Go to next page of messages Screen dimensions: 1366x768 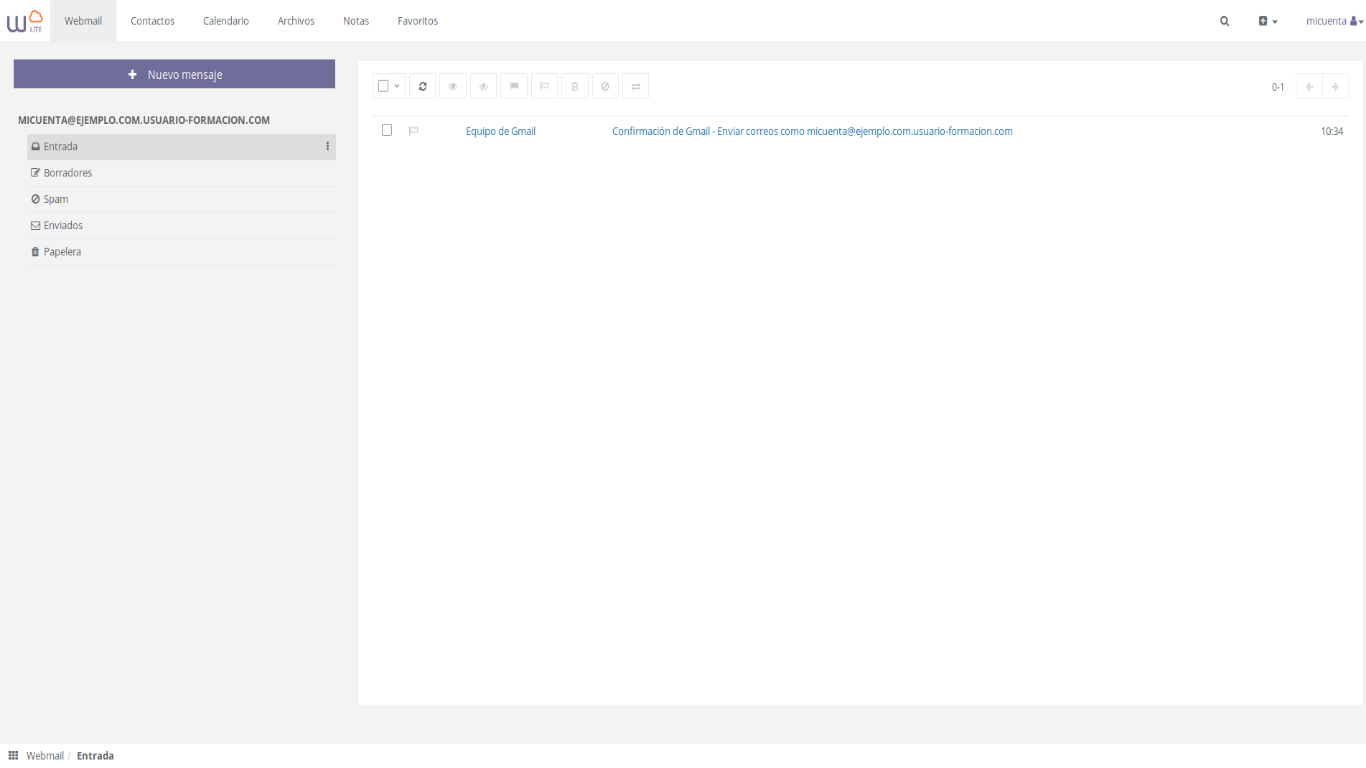click(1335, 87)
